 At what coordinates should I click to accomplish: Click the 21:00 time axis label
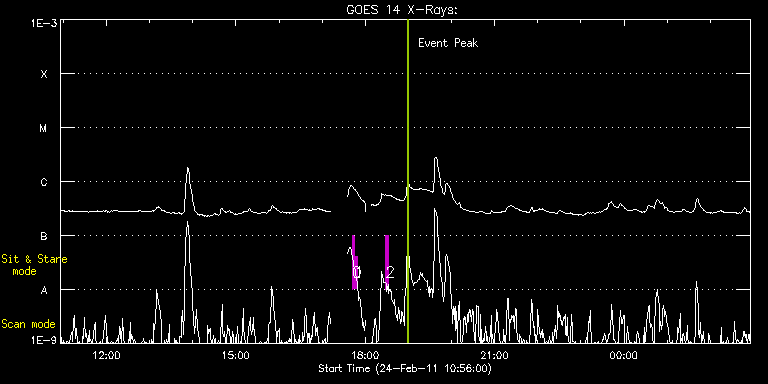click(x=494, y=355)
